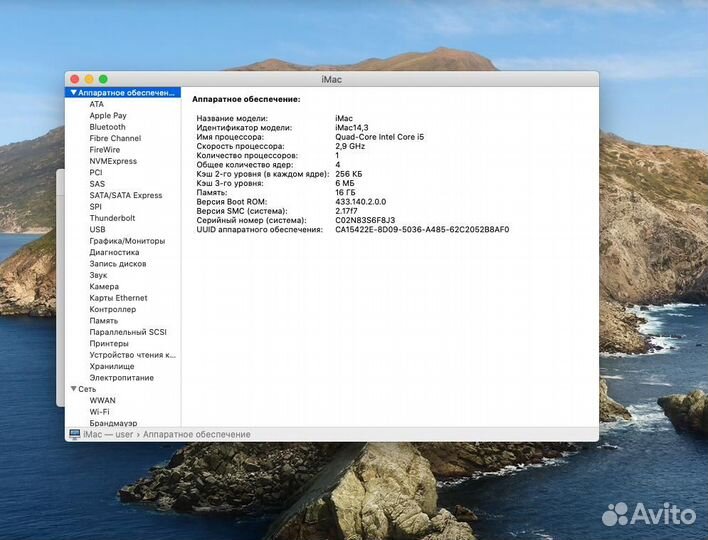Select Fibre Channel in the sidebar
708x540 pixels.
(115, 138)
